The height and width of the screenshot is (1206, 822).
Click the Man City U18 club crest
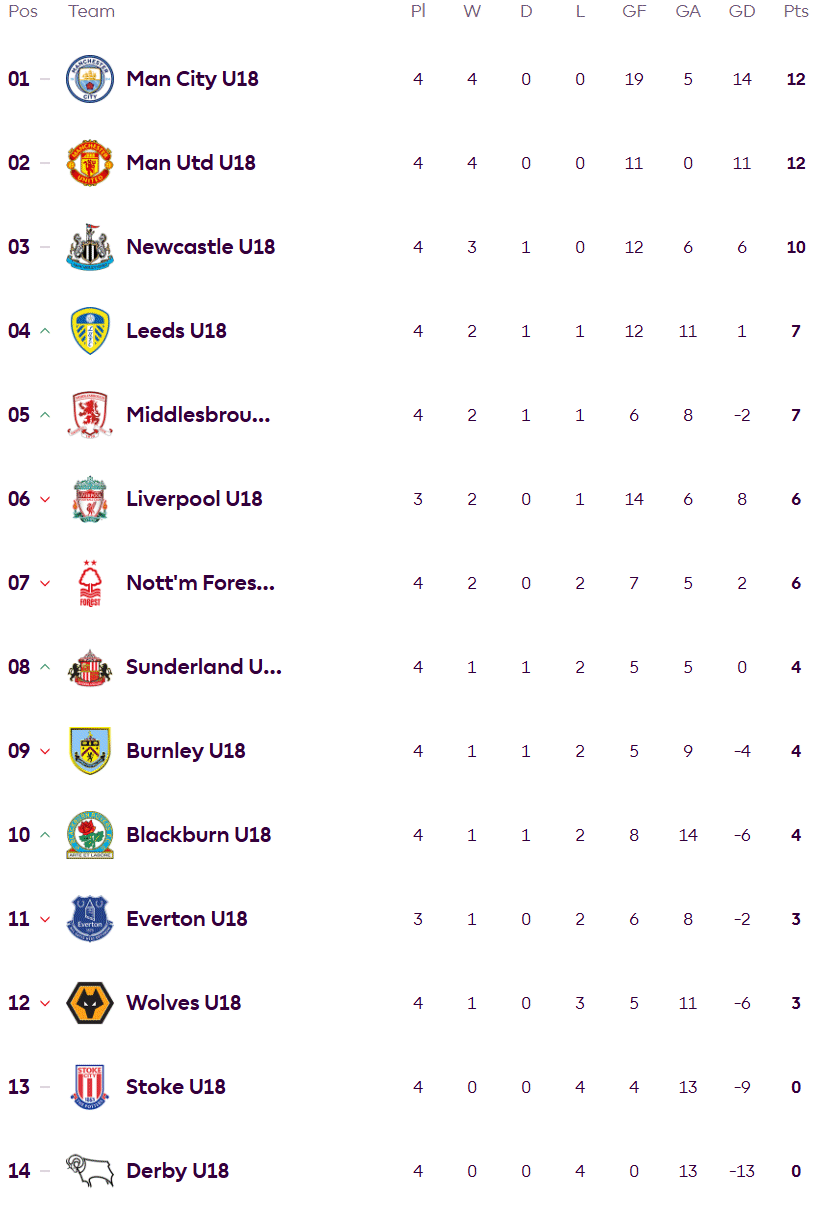[90, 79]
